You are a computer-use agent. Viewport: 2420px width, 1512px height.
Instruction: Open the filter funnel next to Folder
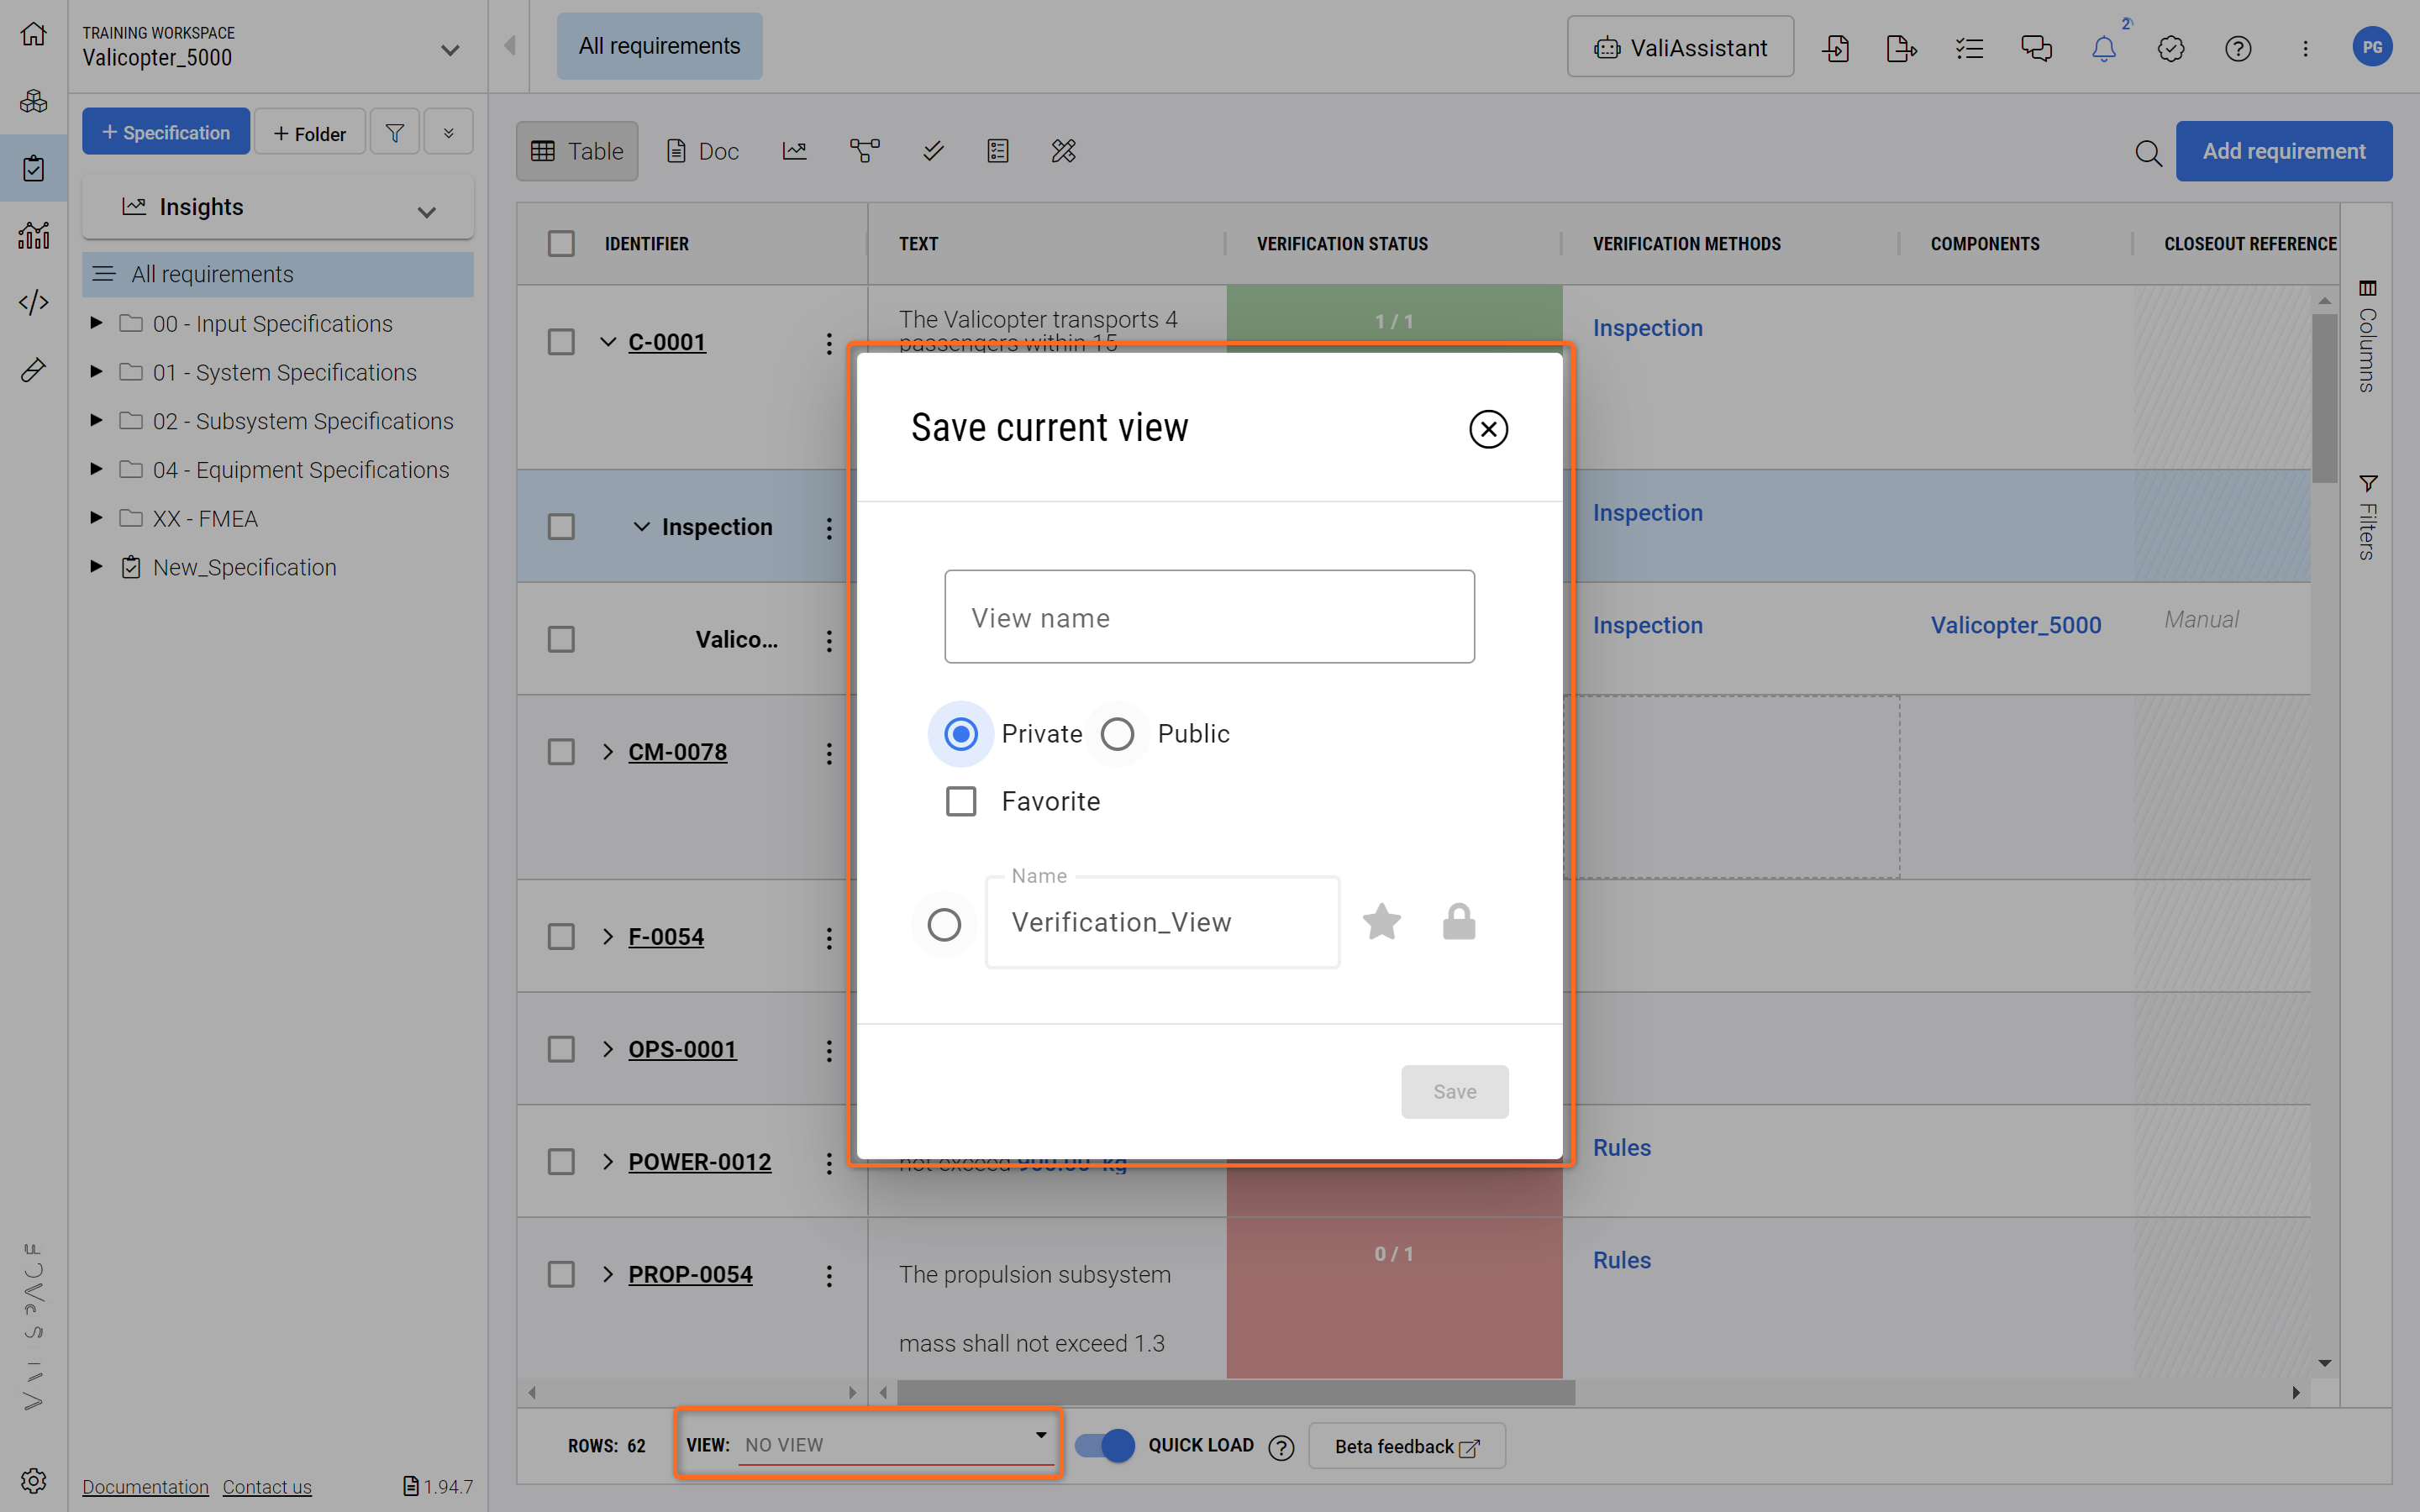pos(395,132)
